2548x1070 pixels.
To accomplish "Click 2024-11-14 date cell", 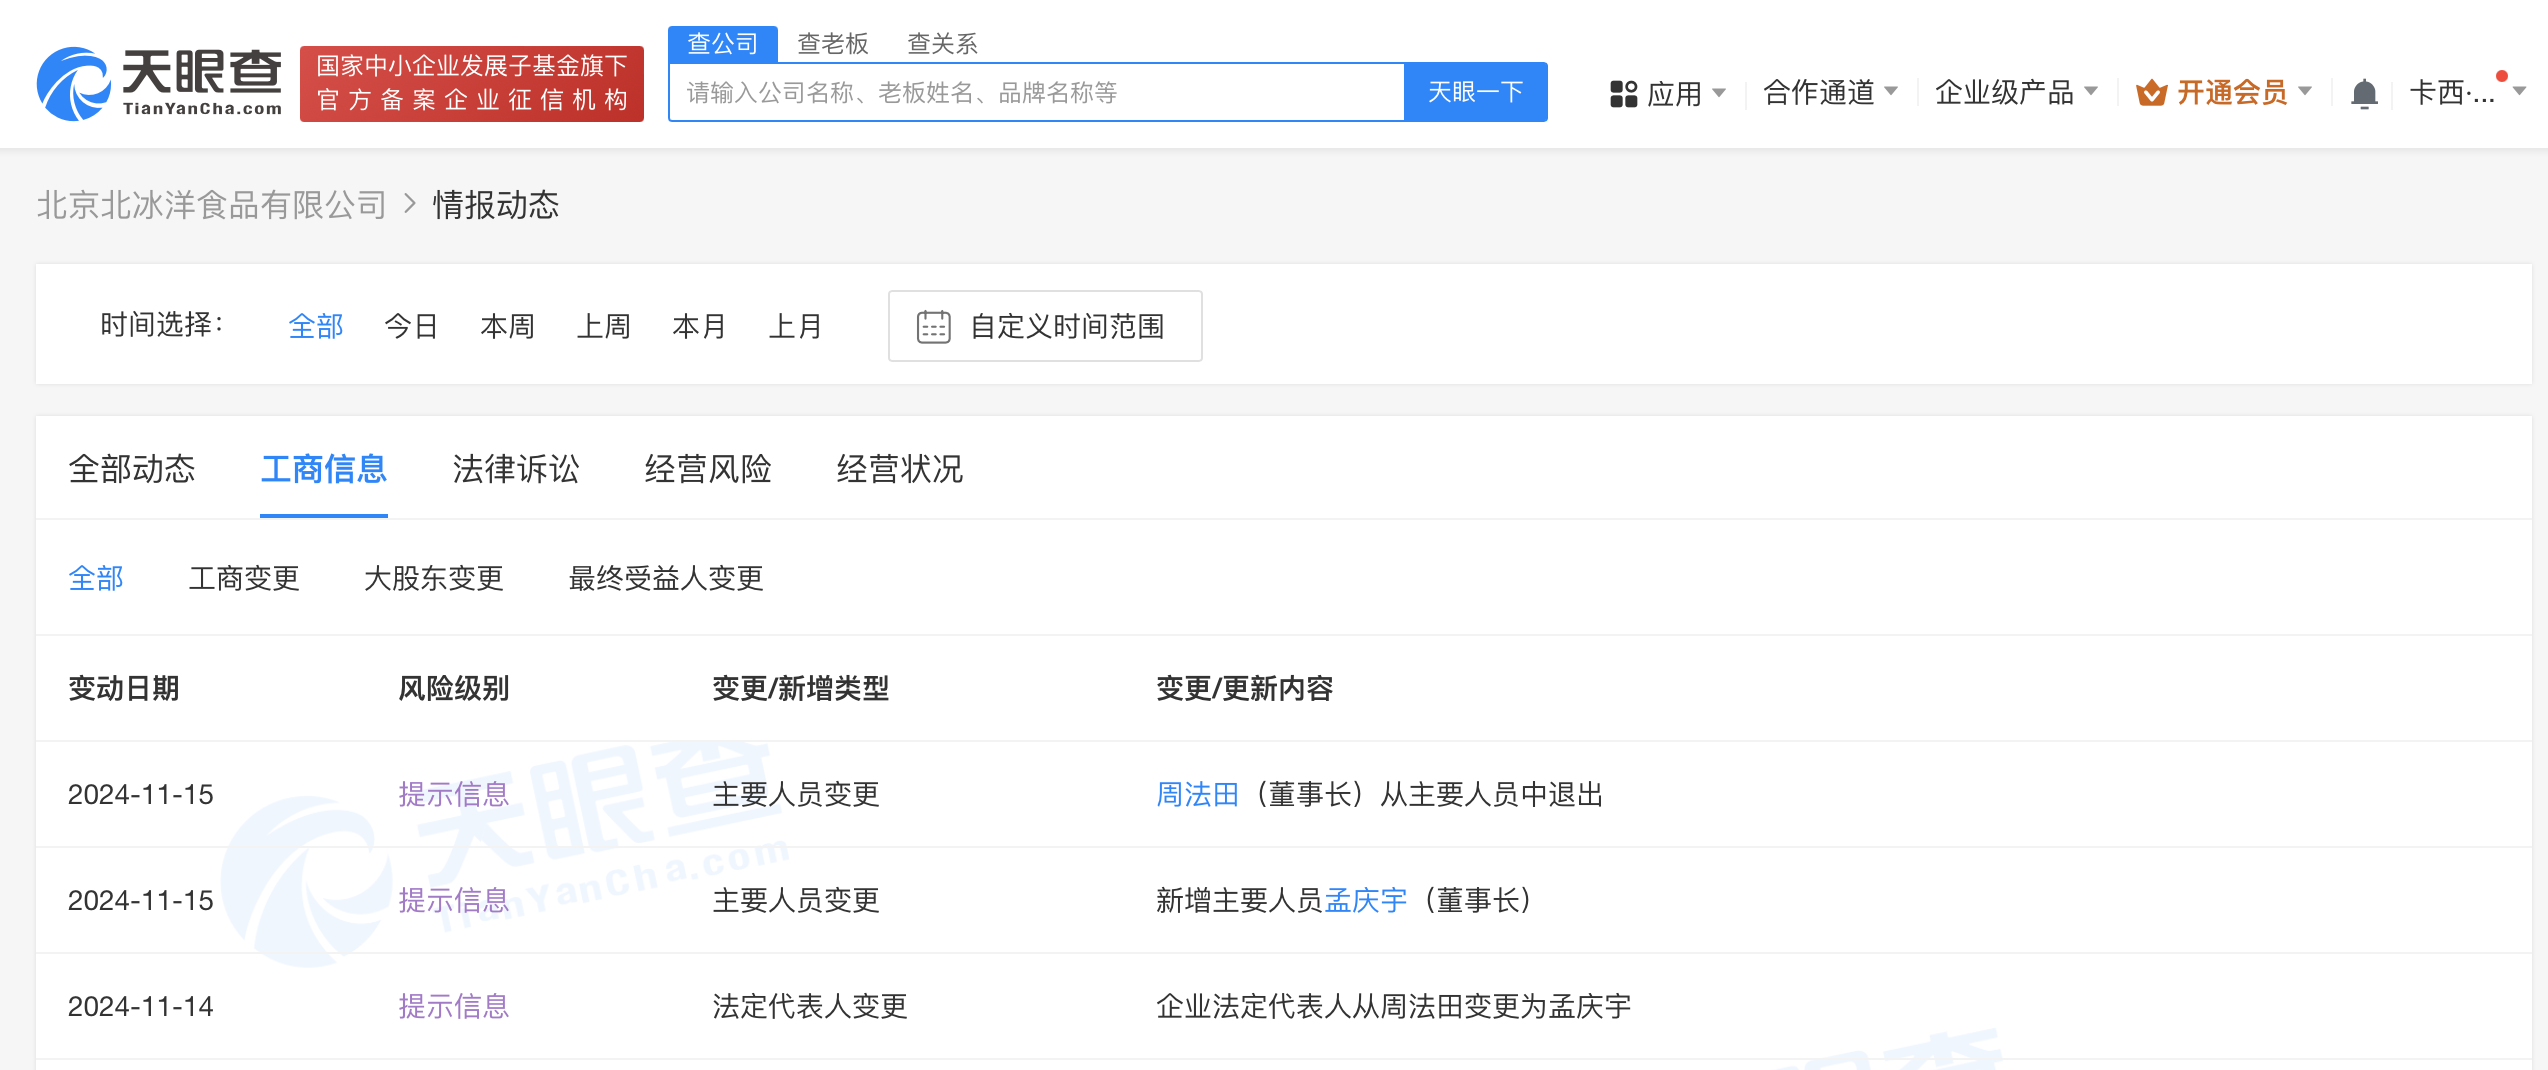I will [x=141, y=1006].
